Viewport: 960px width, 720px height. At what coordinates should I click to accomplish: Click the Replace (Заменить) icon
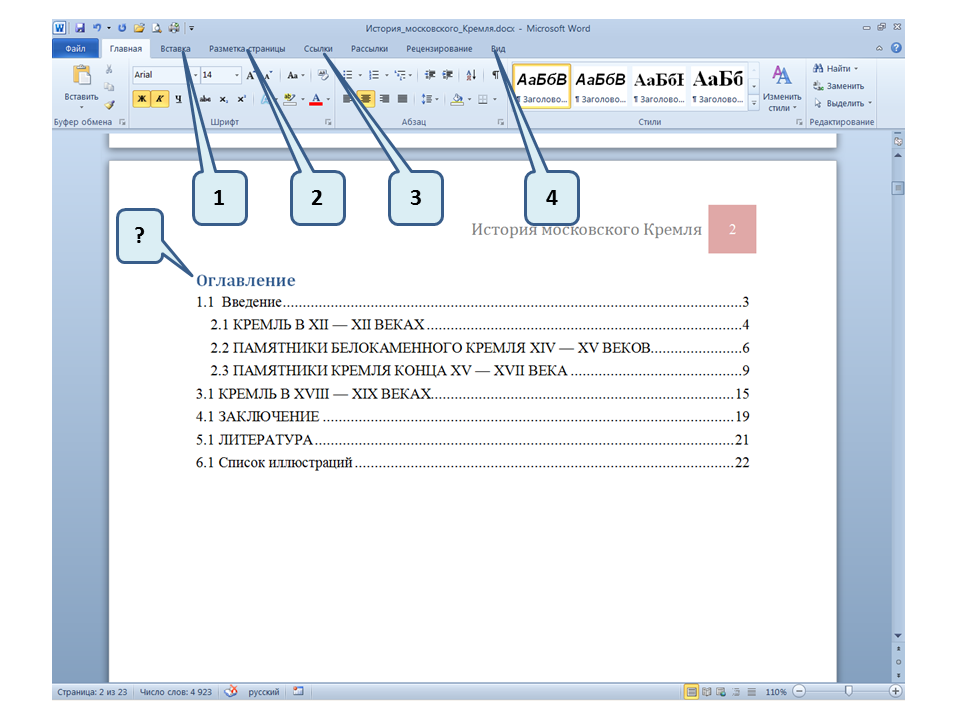point(838,86)
